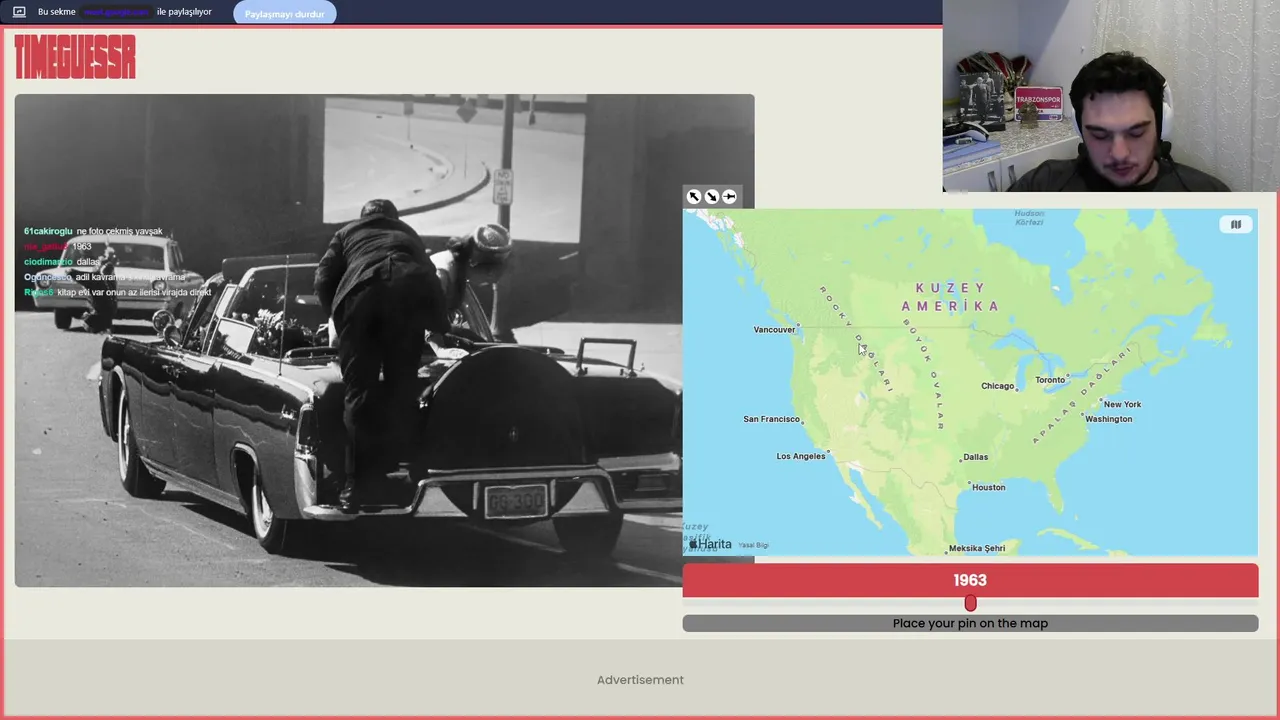Image resolution: width=1280 pixels, height=720 pixels.
Task: Click Toronto on the map
Action: 1052,380
